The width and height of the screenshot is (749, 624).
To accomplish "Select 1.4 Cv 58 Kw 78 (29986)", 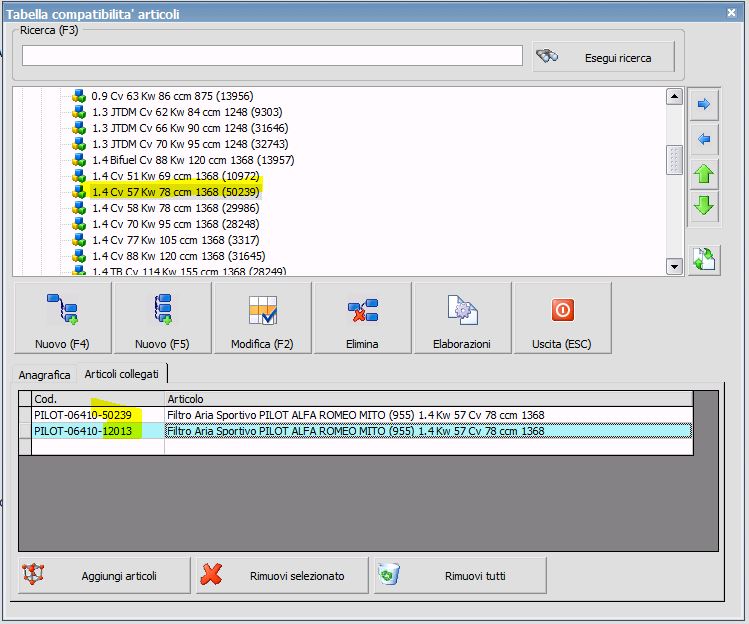I will tap(175, 208).
